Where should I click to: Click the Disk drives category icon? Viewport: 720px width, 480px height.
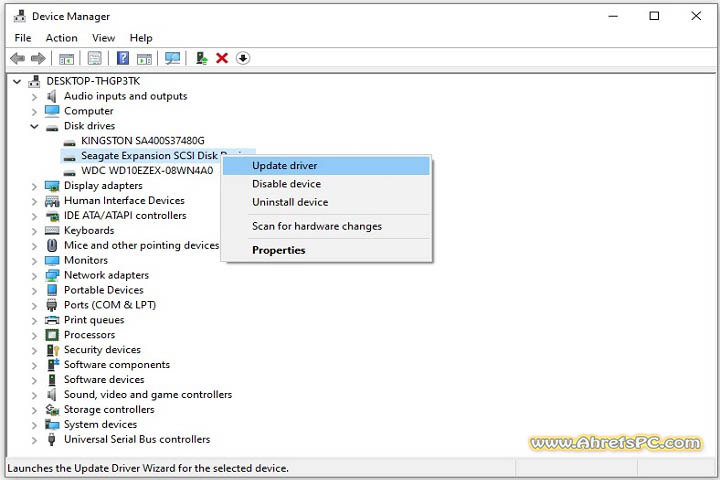point(52,127)
